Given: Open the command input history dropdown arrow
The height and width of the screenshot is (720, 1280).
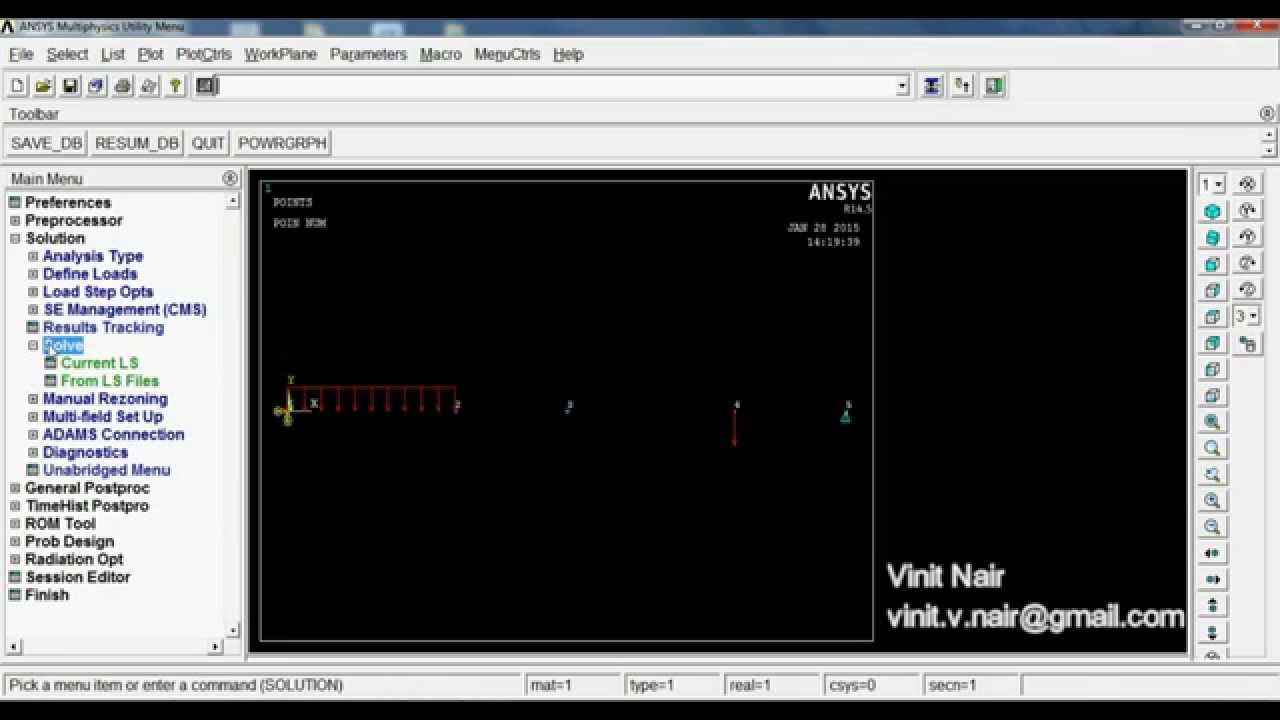Looking at the screenshot, I should 902,87.
